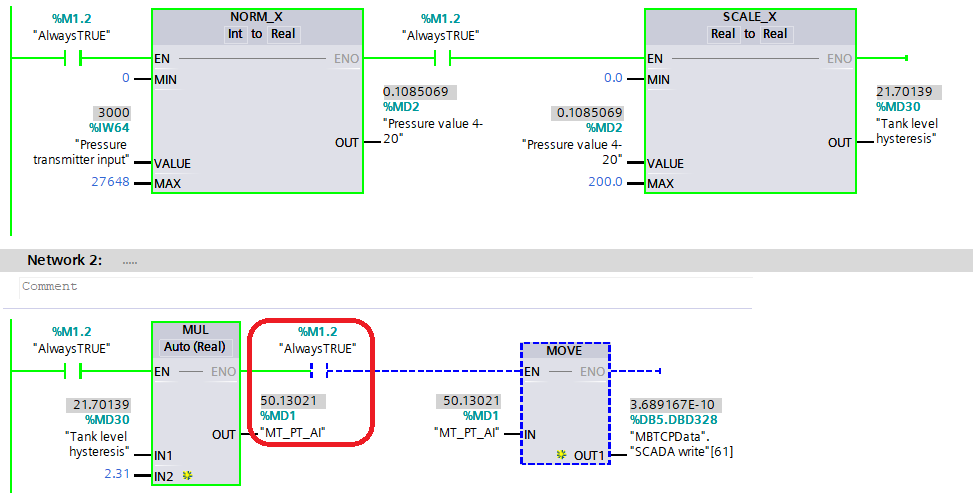Click the ENO pin of MOVE
Screen dimensions: 973x493
pos(592,371)
